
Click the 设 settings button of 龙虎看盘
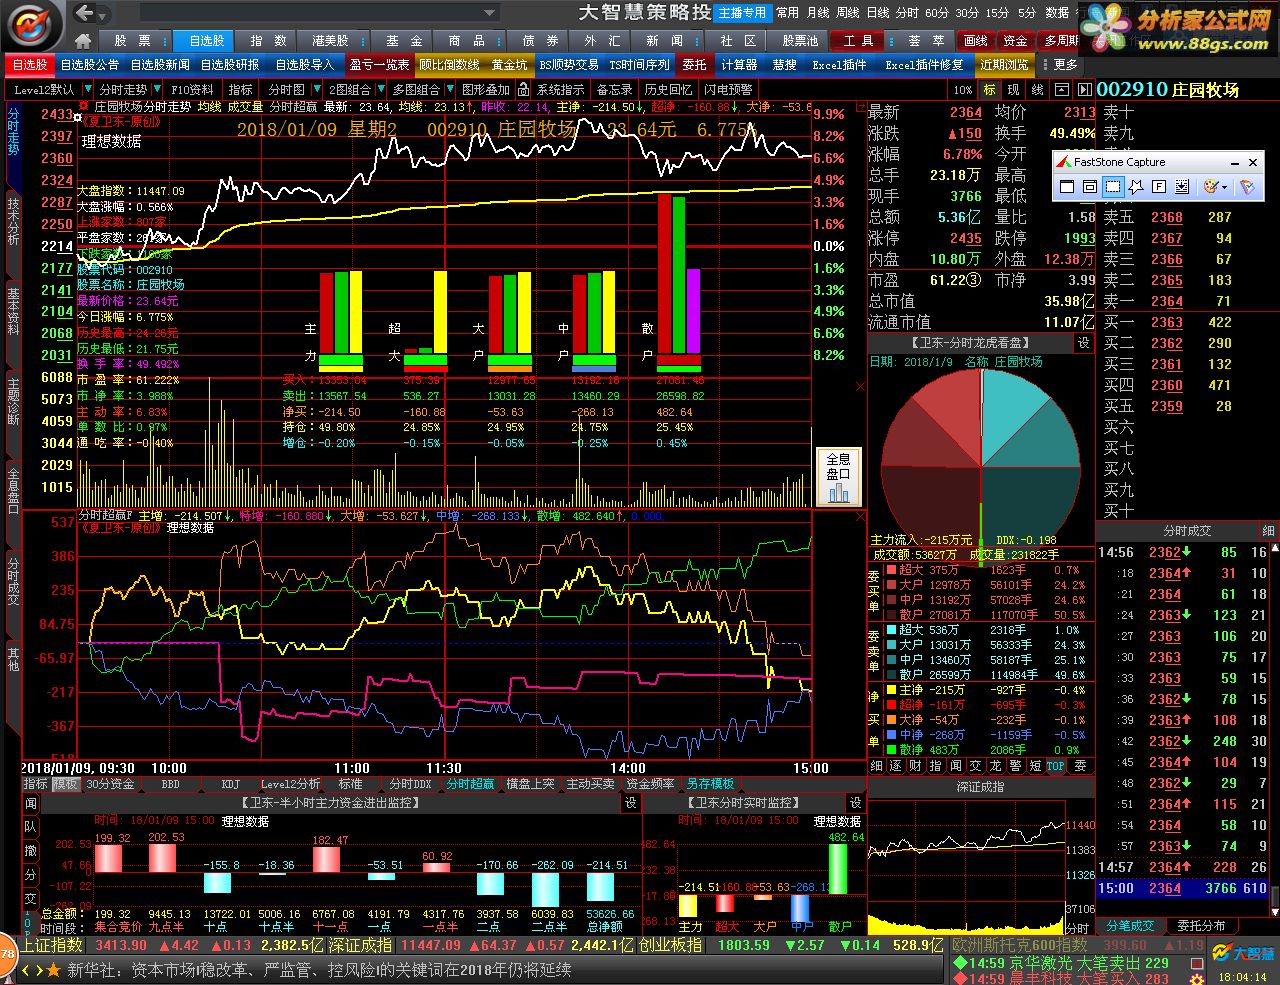1083,343
